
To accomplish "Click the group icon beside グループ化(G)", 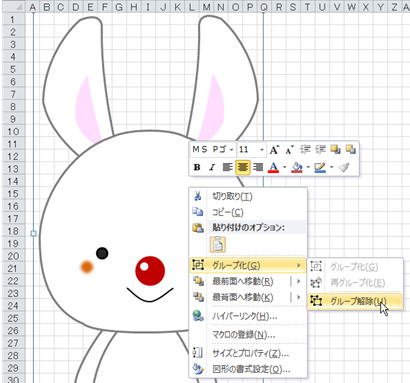I will point(198,265).
